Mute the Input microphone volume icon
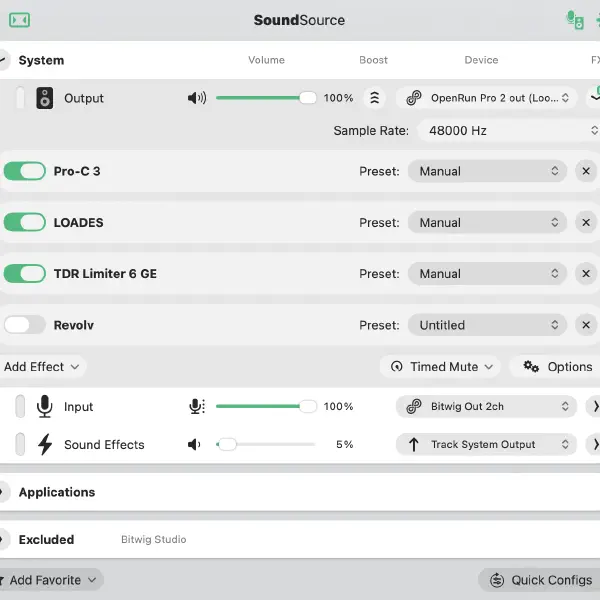The image size is (600, 600). (x=197, y=406)
